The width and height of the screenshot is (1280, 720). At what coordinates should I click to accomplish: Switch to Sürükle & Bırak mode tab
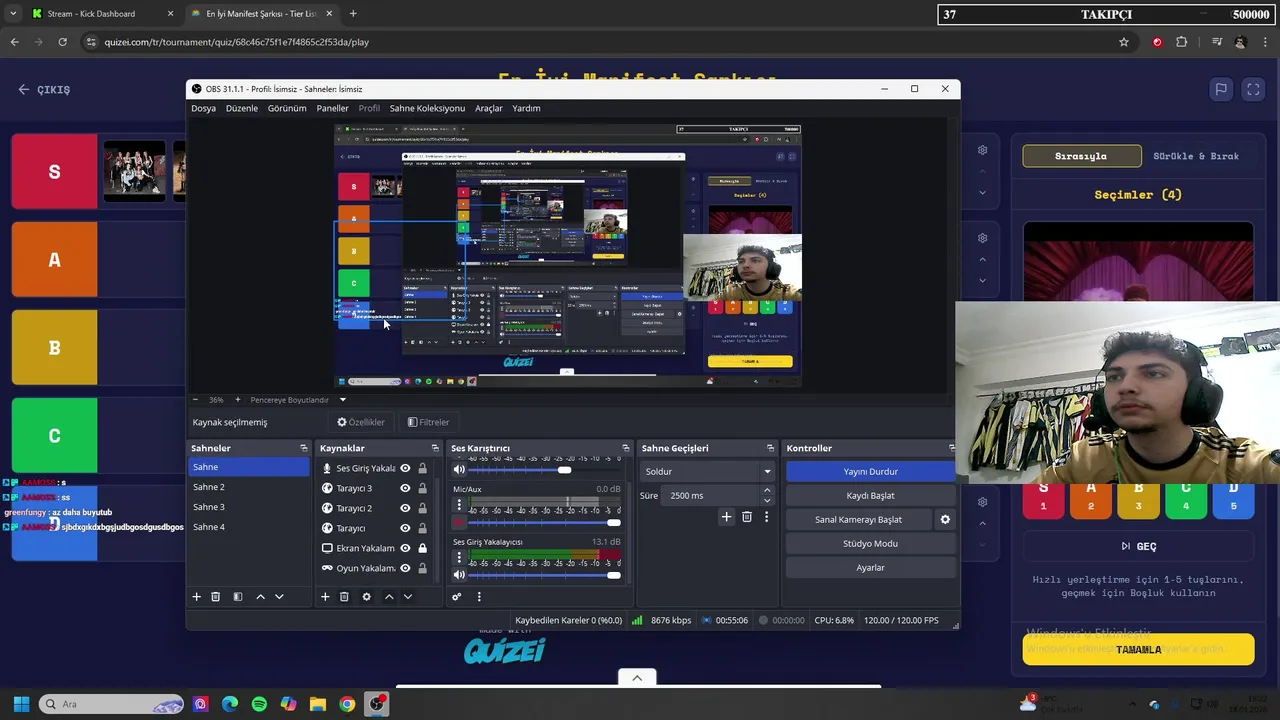coord(1196,156)
